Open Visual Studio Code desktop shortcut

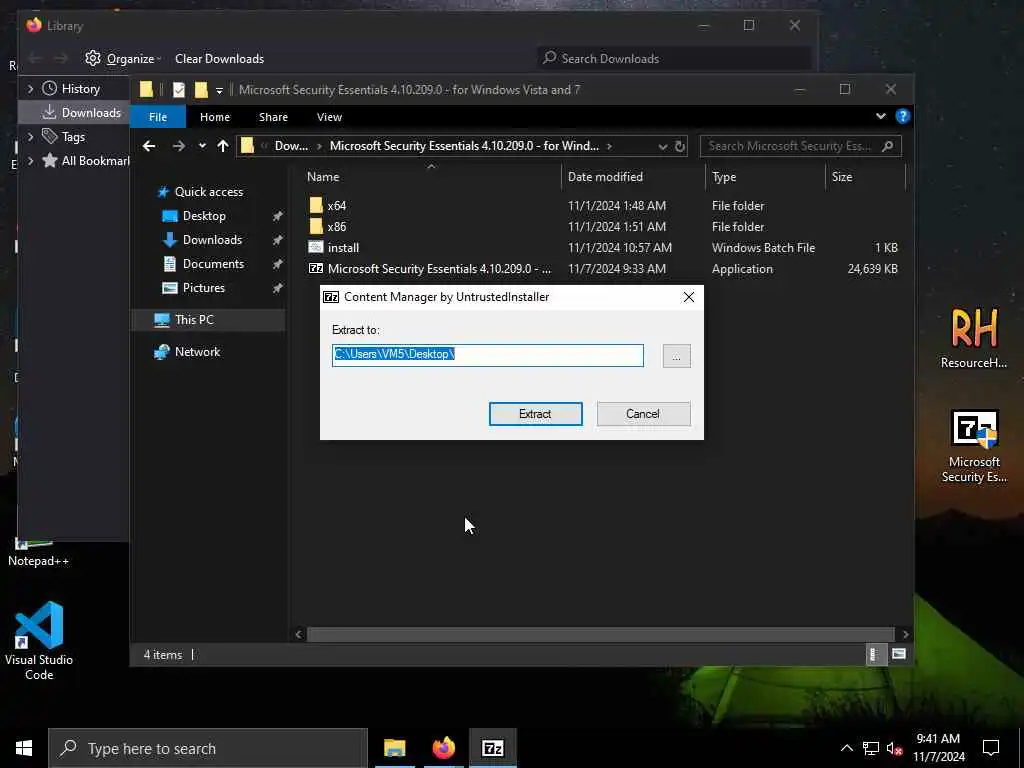pos(39,641)
